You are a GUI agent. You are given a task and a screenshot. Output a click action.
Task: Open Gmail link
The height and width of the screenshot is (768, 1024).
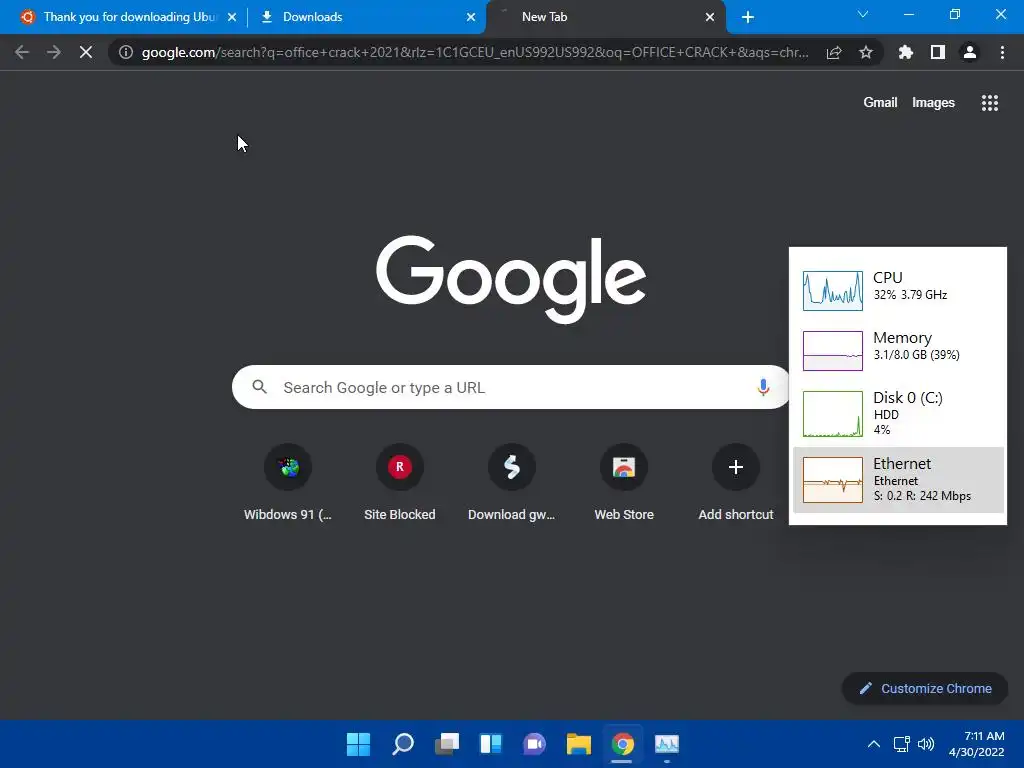(880, 103)
